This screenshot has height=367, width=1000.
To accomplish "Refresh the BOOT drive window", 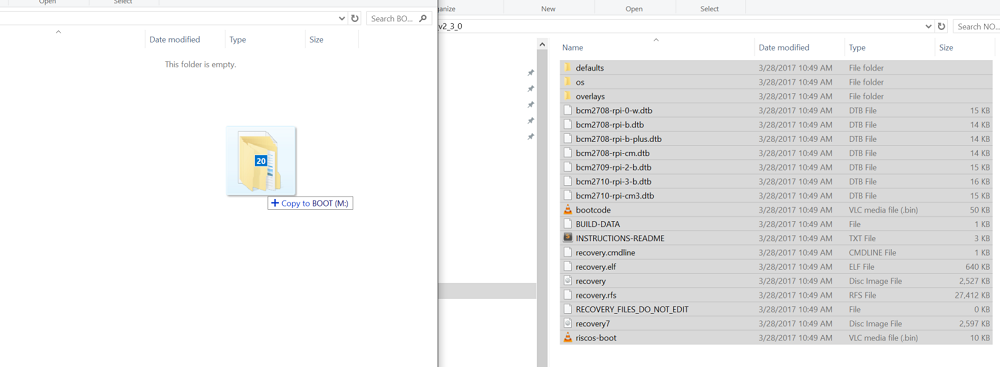I will 355,19.
